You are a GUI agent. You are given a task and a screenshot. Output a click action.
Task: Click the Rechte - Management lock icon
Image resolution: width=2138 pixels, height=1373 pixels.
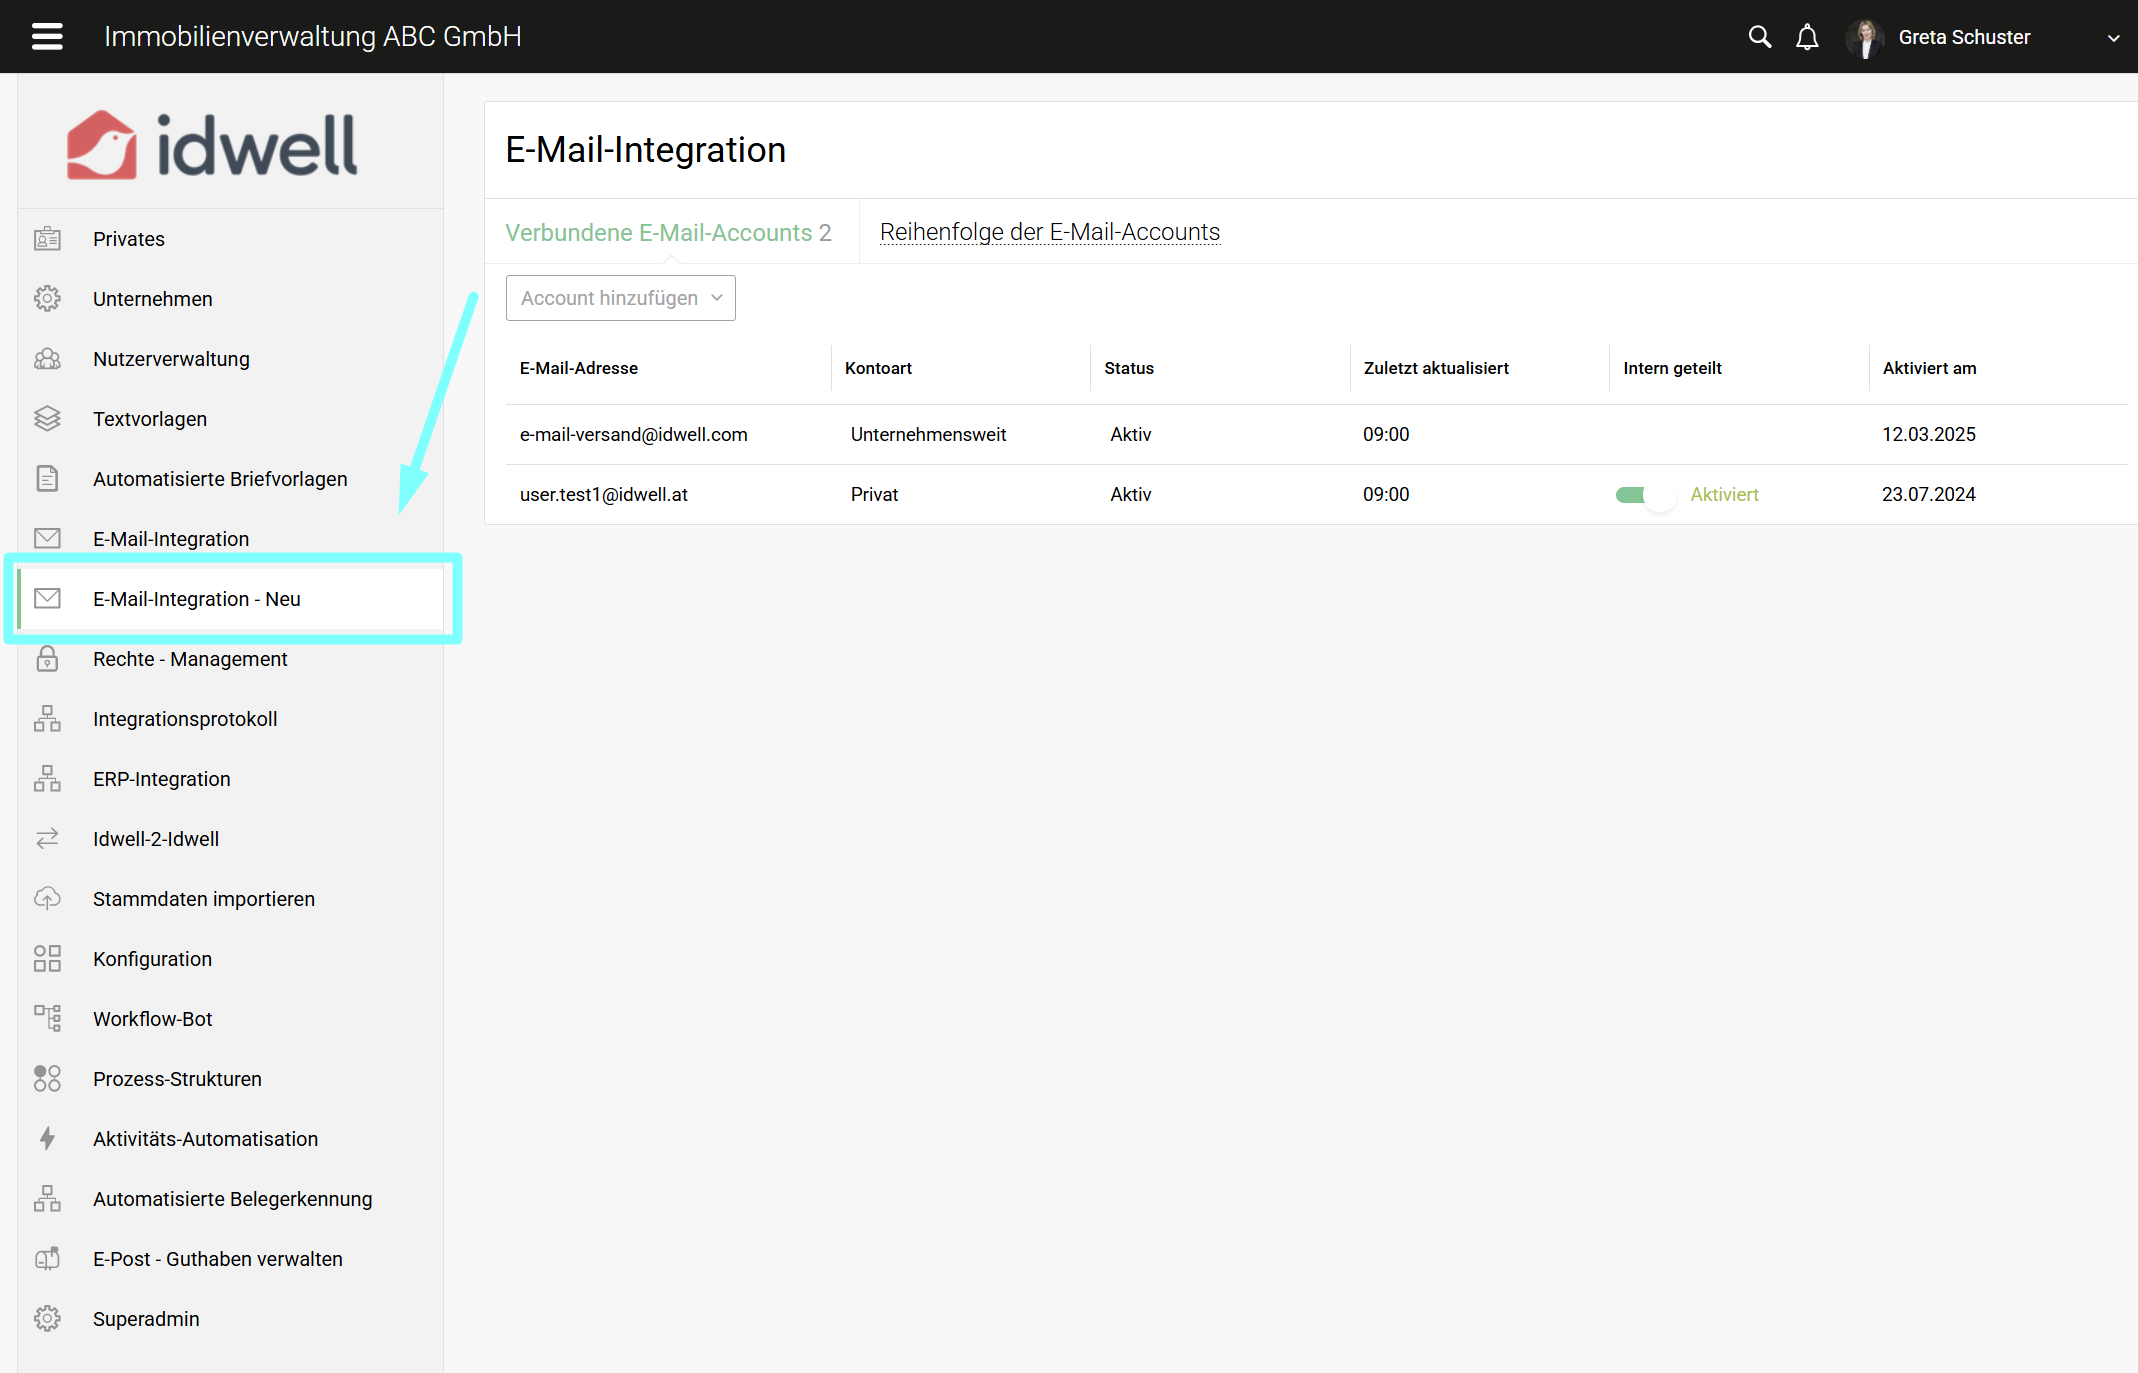(x=47, y=658)
